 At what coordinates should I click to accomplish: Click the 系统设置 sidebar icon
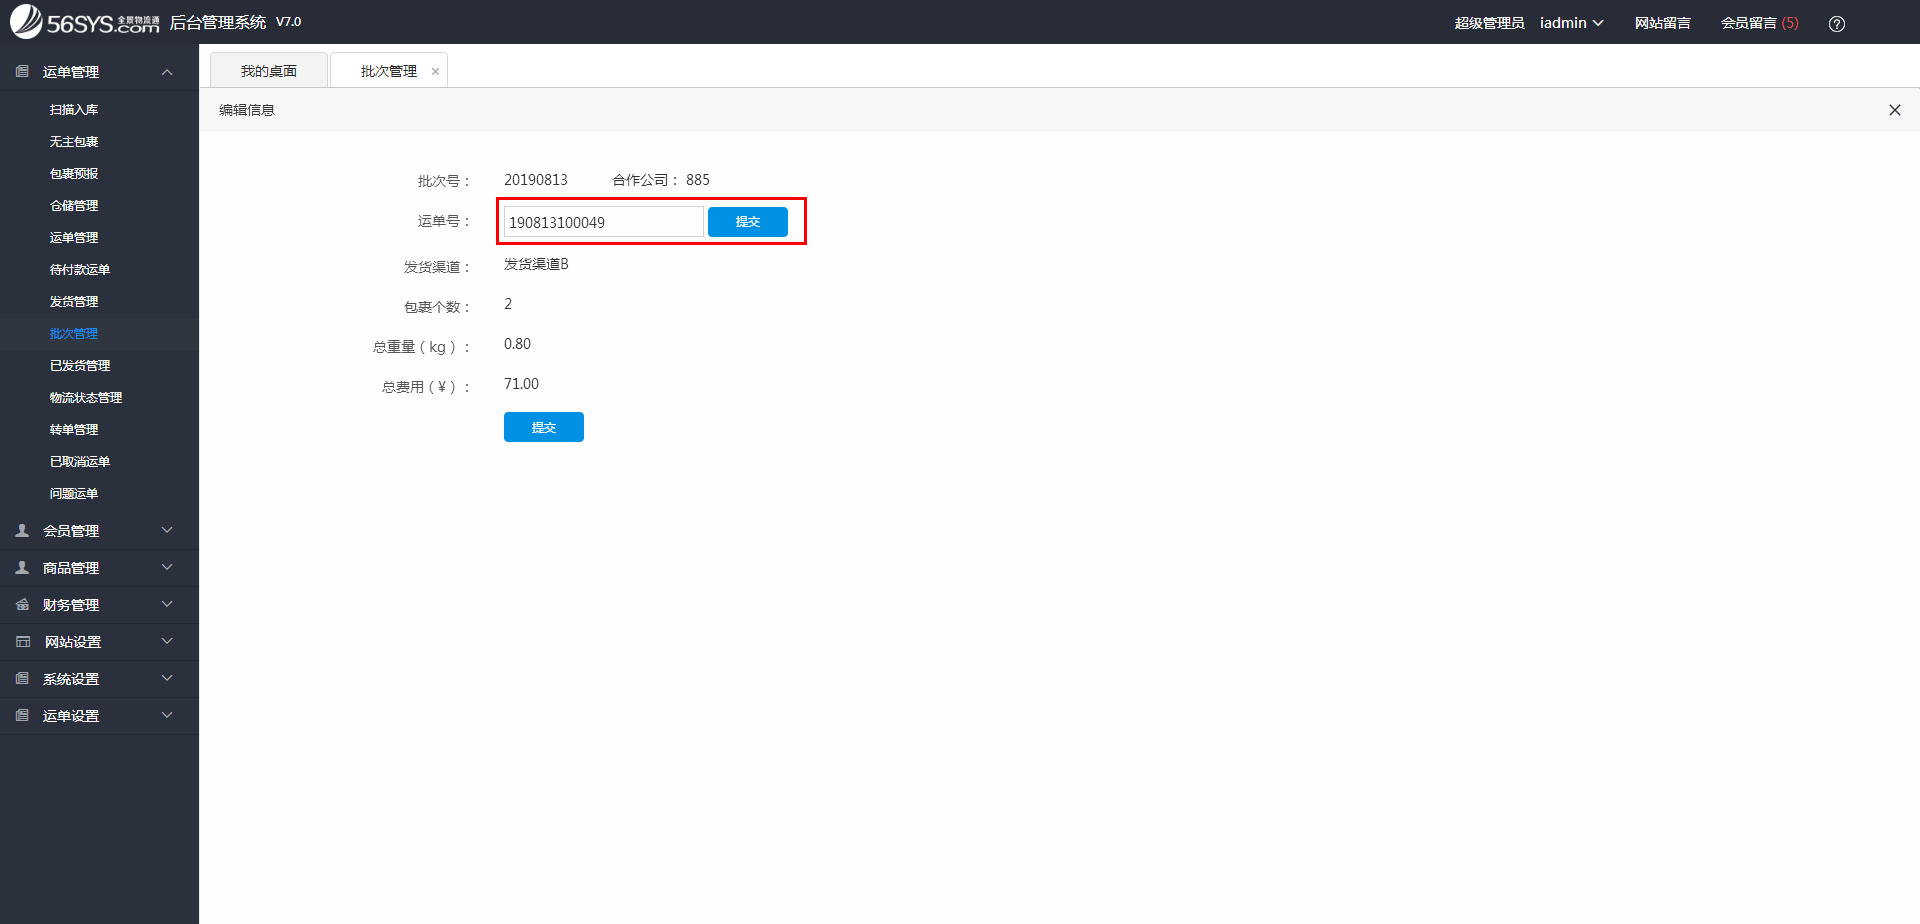22,679
